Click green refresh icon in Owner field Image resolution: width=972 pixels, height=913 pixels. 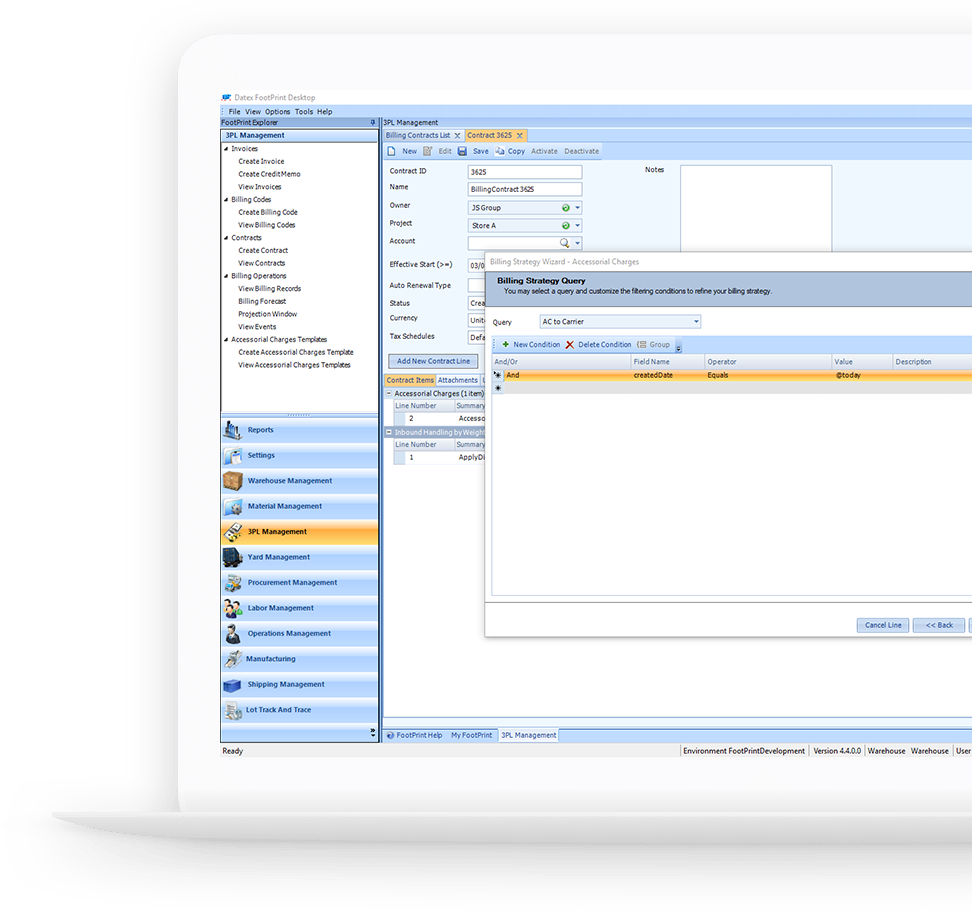click(565, 208)
